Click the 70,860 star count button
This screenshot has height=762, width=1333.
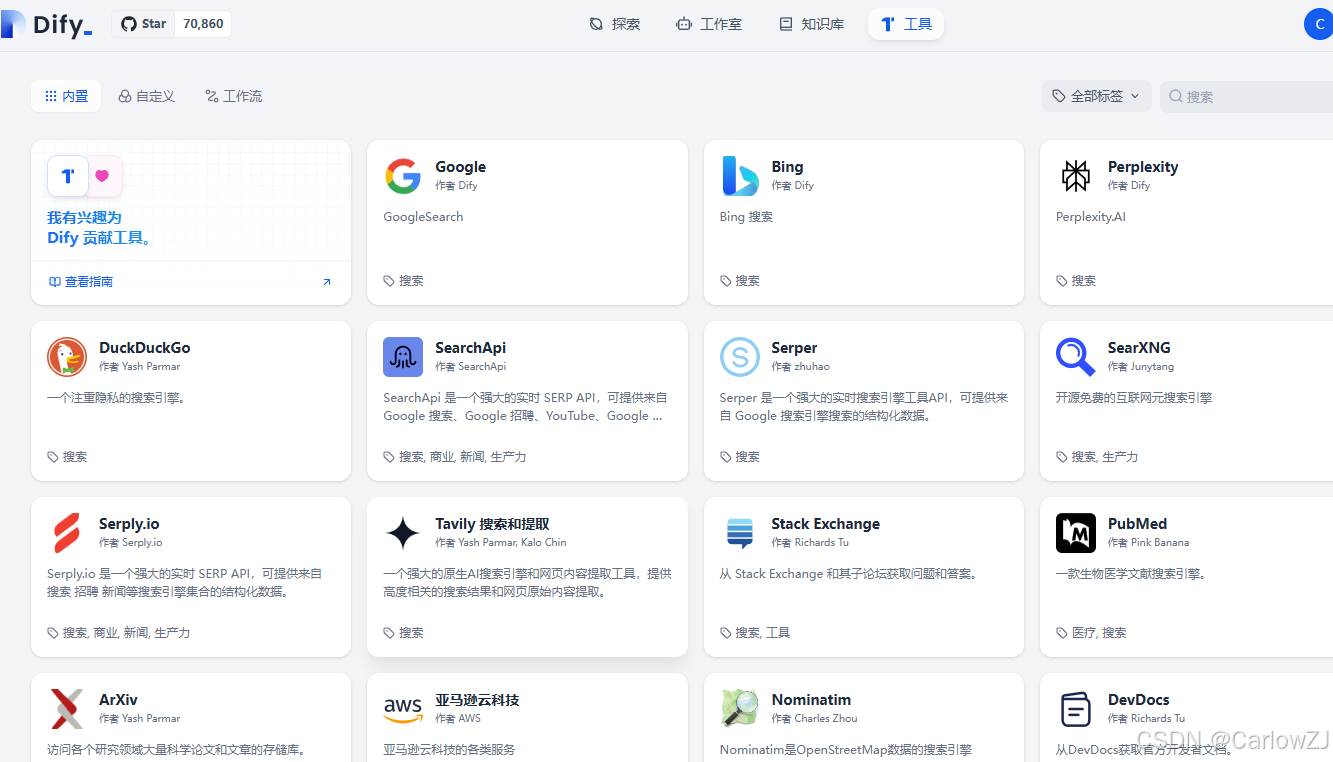203,24
